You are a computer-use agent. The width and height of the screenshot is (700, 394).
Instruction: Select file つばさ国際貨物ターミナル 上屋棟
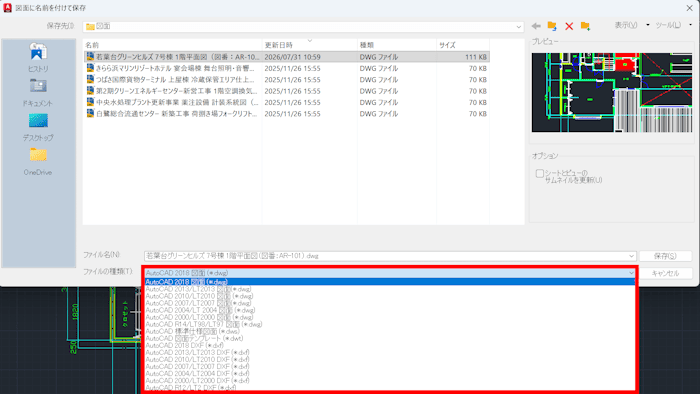(x=286, y=79)
